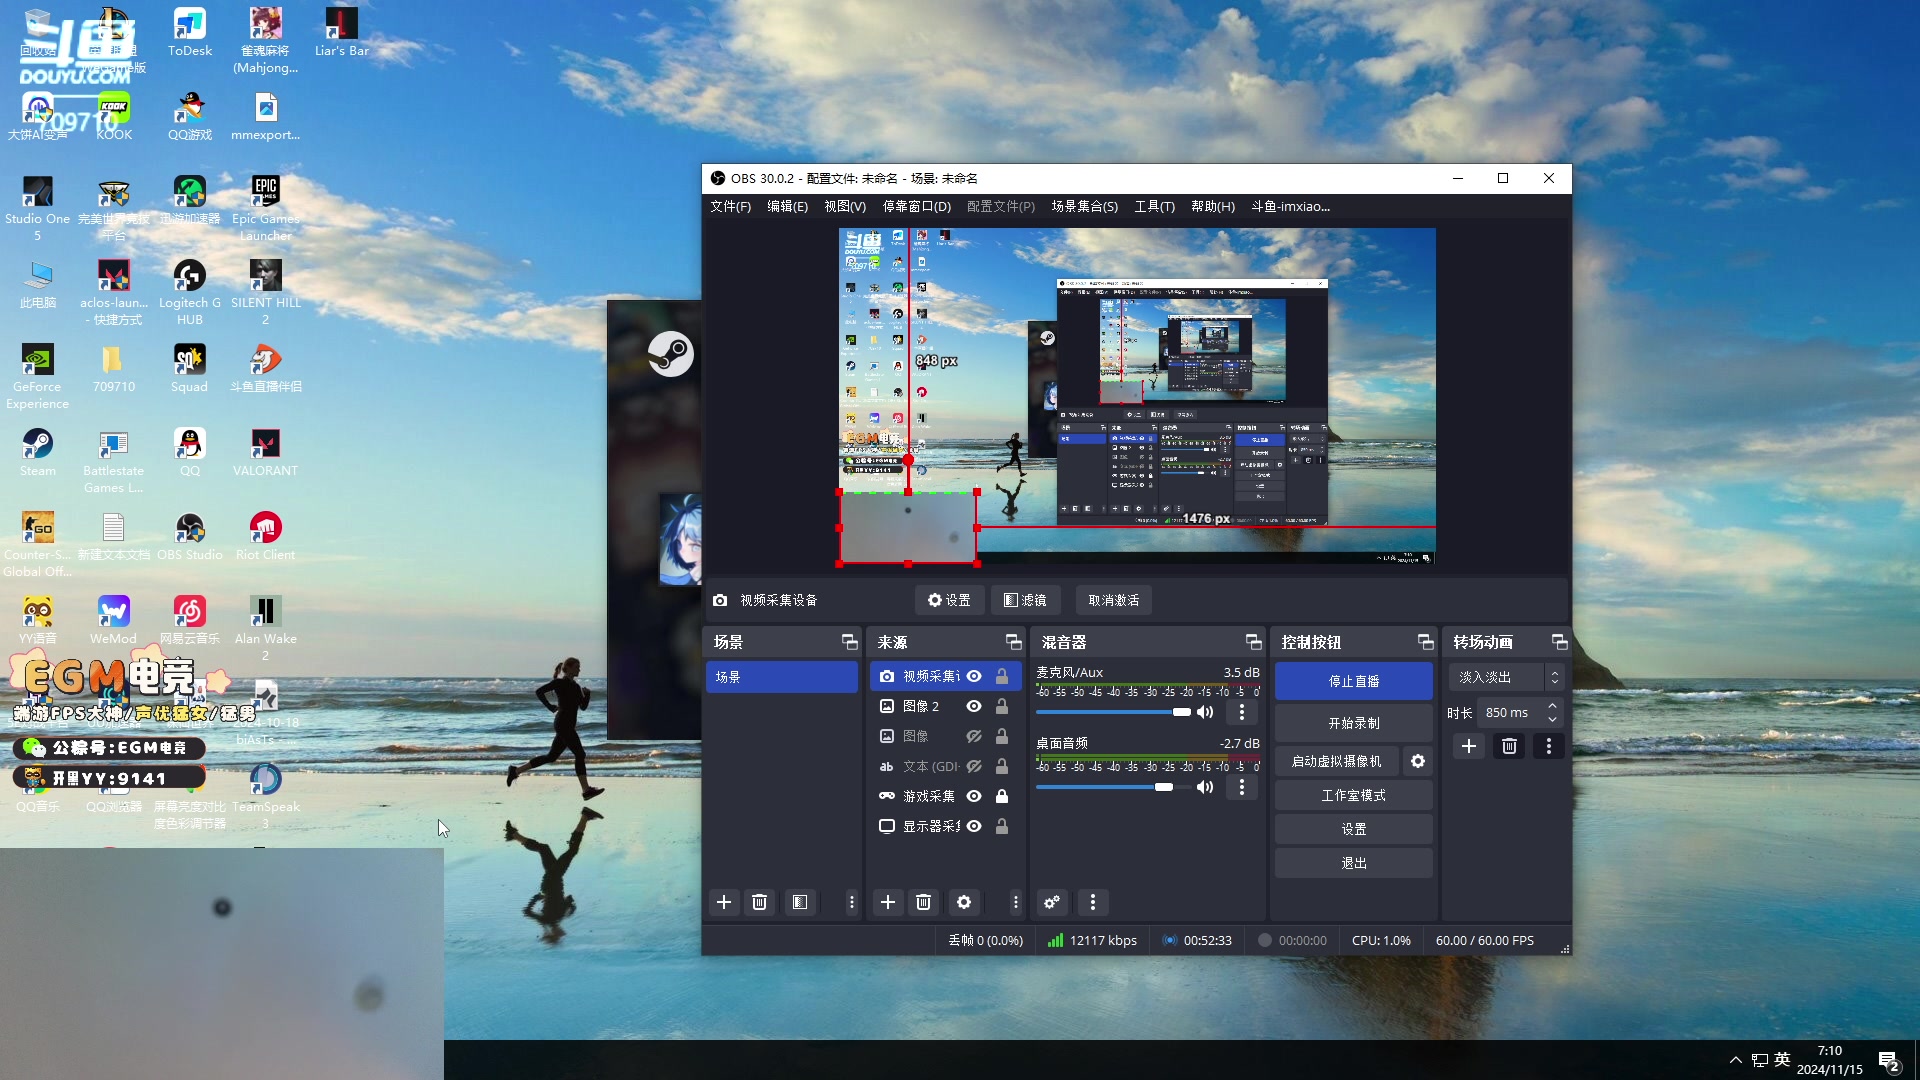Open OBS Studio desktop shortcut
1920x1080 pixels.
pyautogui.click(x=190, y=537)
